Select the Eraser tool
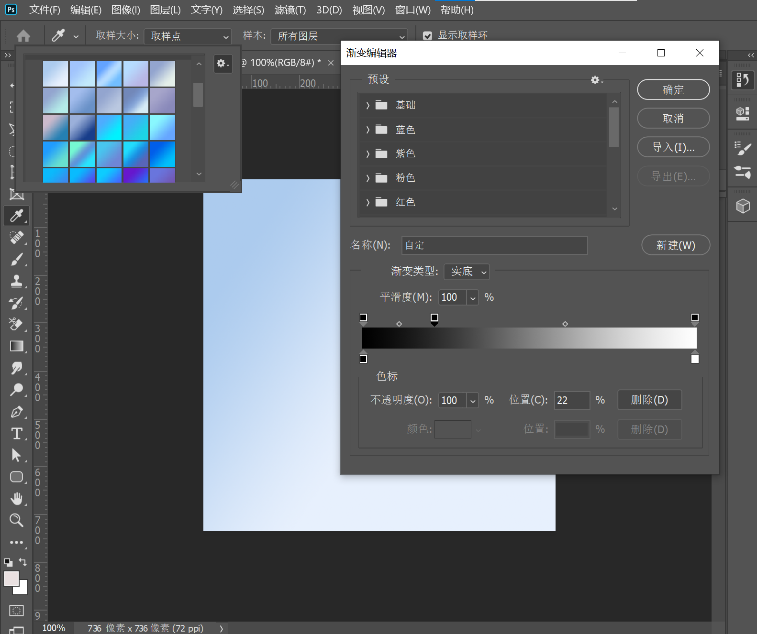Image resolution: width=757 pixels, height=634 pixels. [16, 324]
